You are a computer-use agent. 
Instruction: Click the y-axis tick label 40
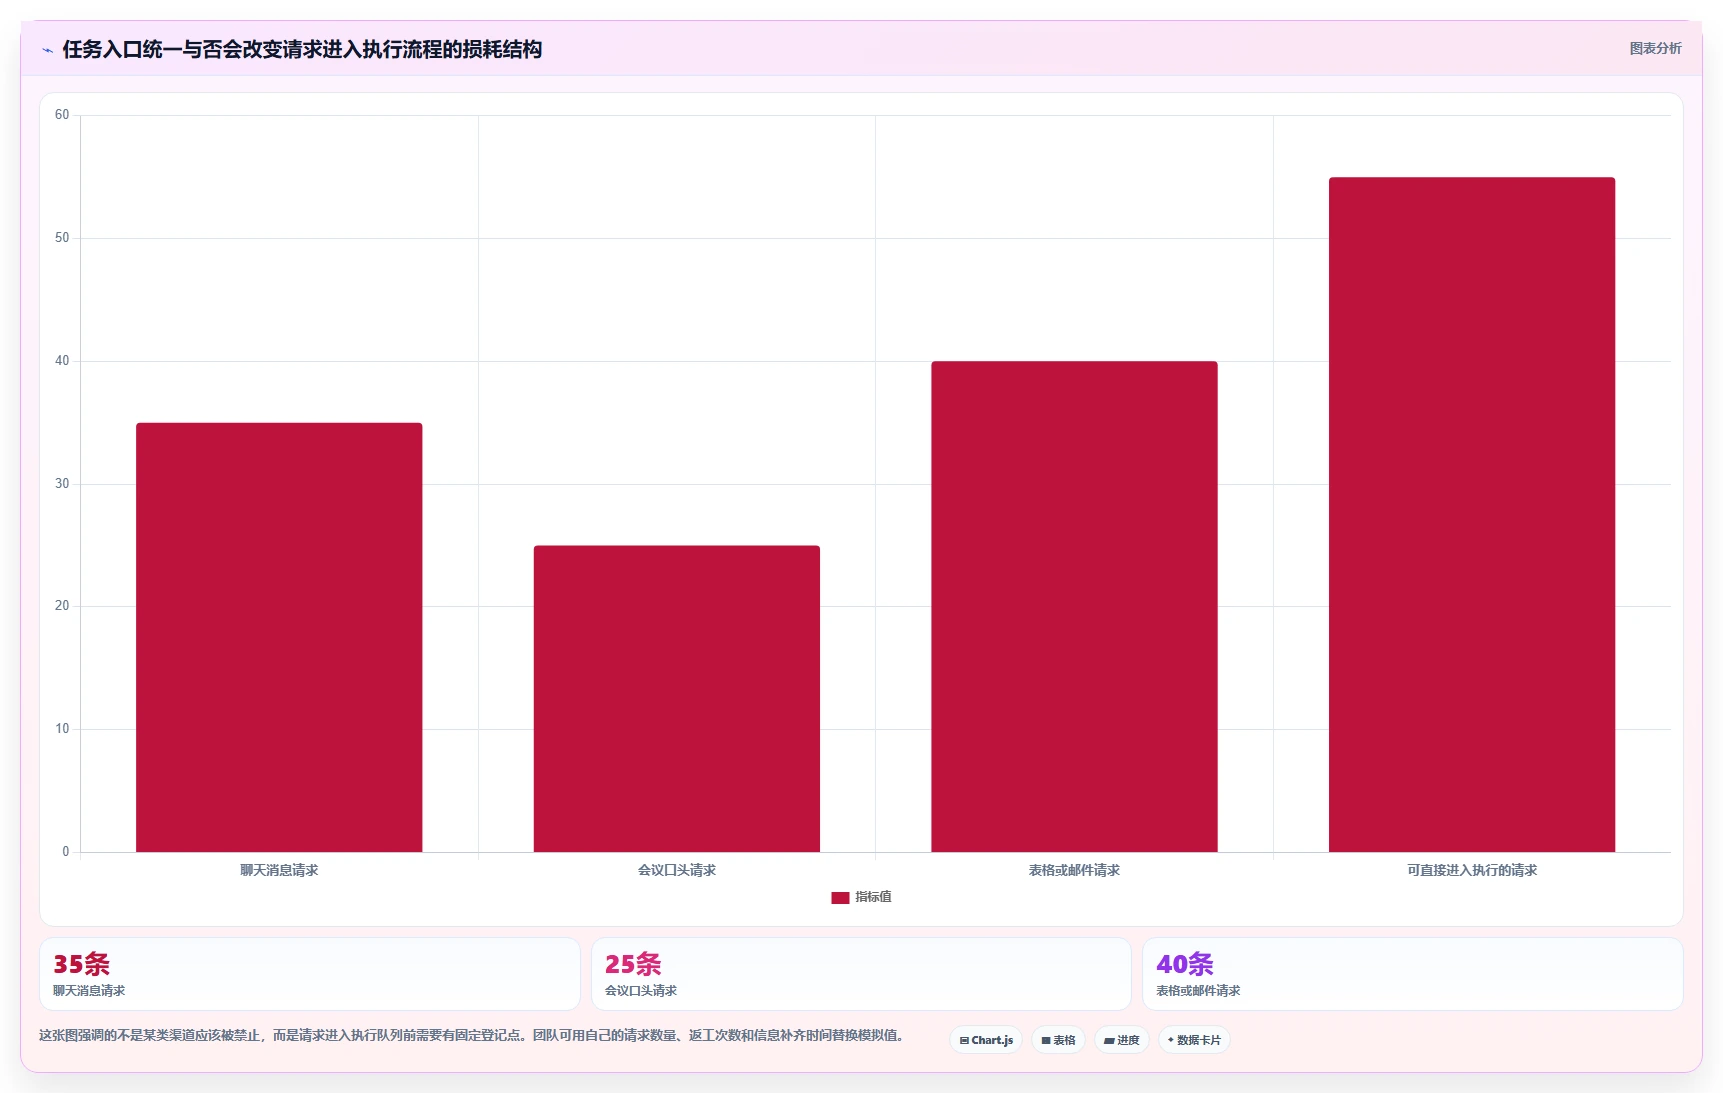point(62,361)
